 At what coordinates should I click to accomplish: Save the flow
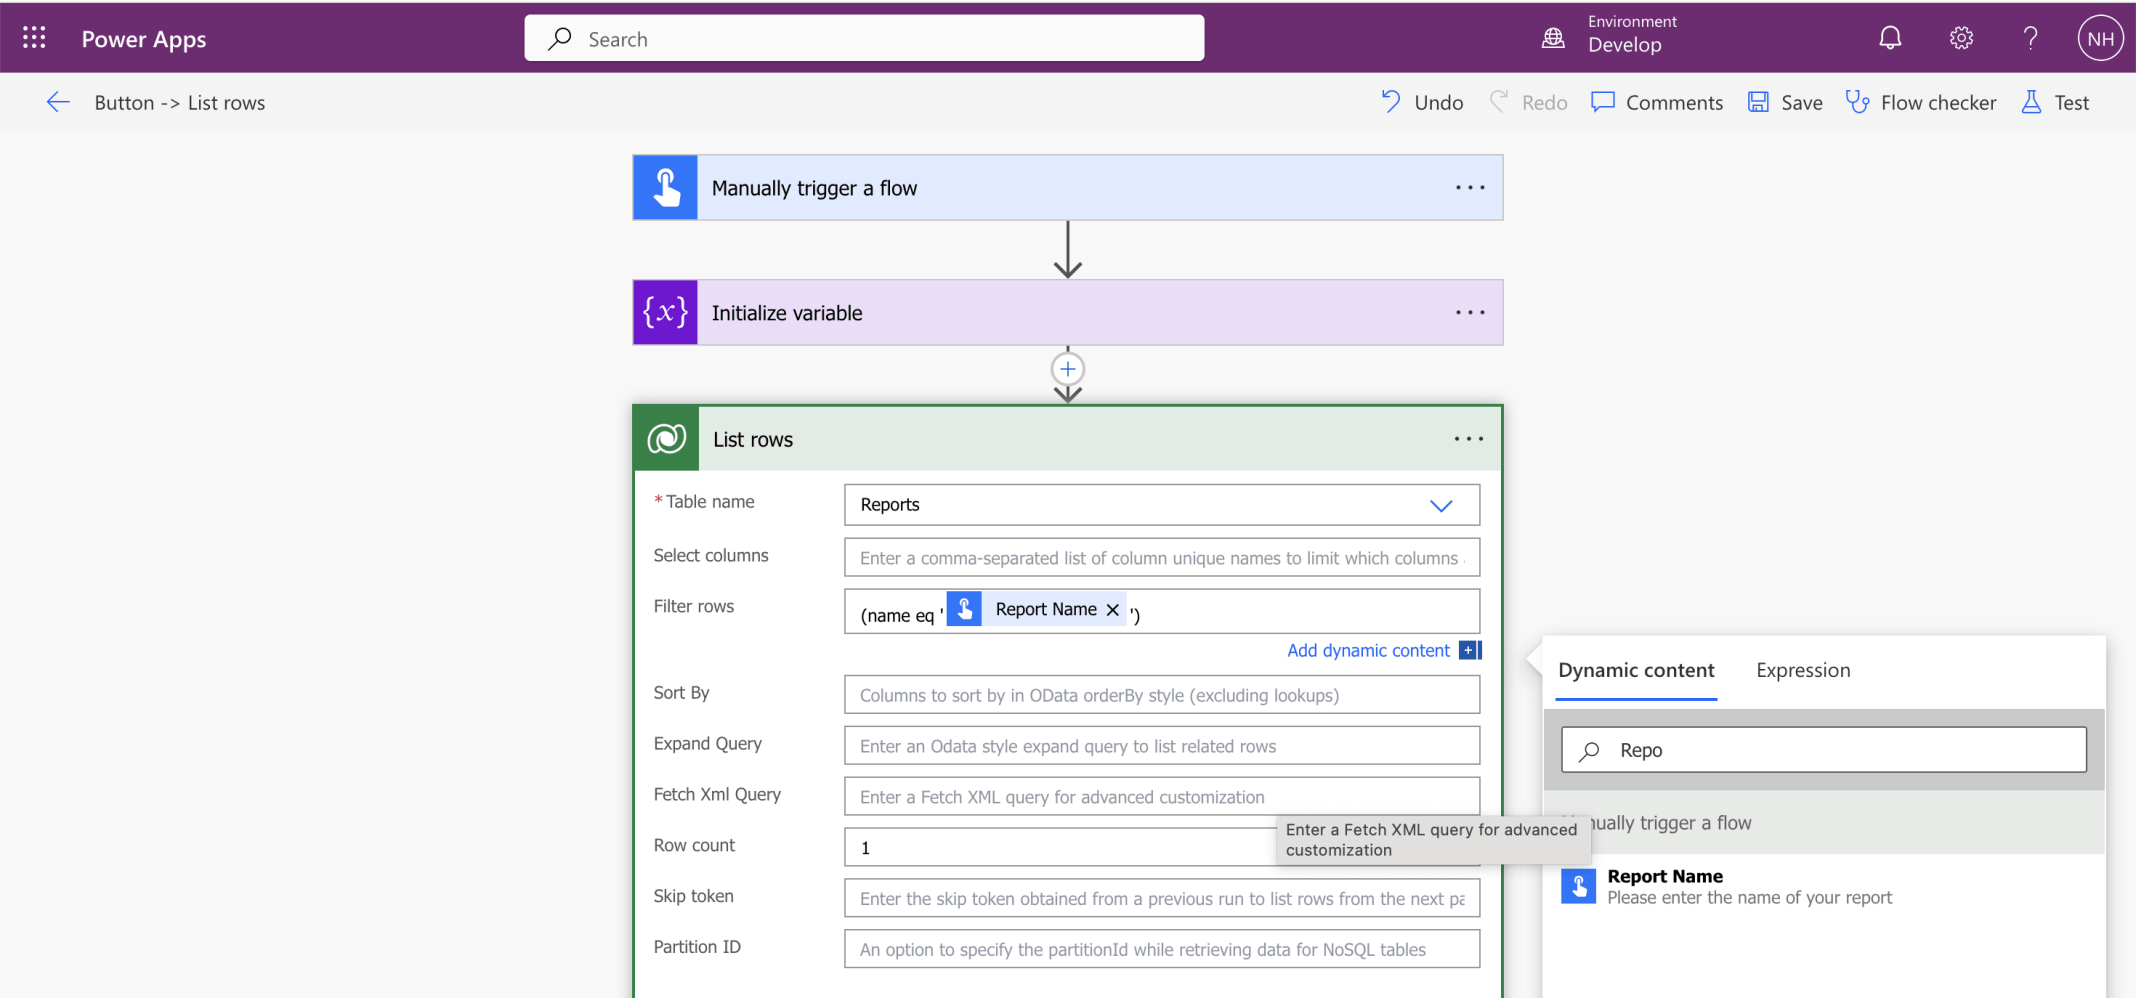[x=1785, y=102]
